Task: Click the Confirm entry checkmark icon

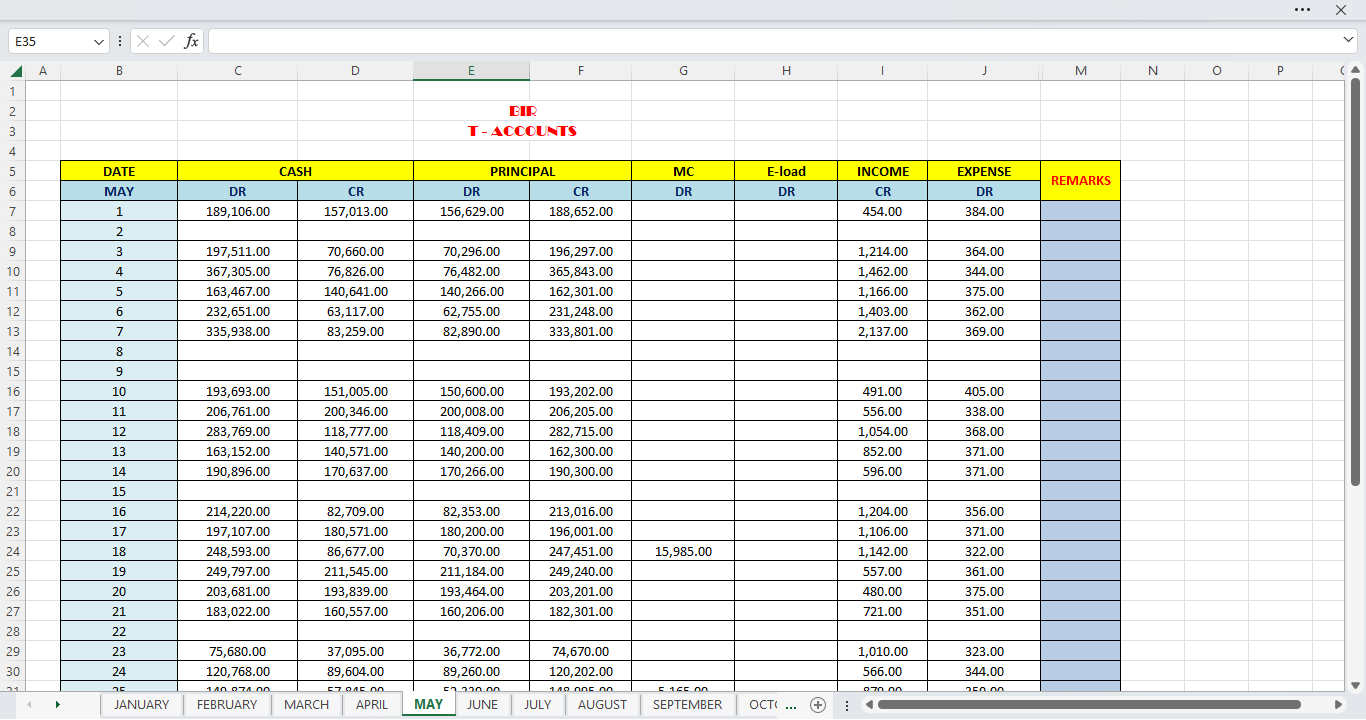Action: point(167,41)
